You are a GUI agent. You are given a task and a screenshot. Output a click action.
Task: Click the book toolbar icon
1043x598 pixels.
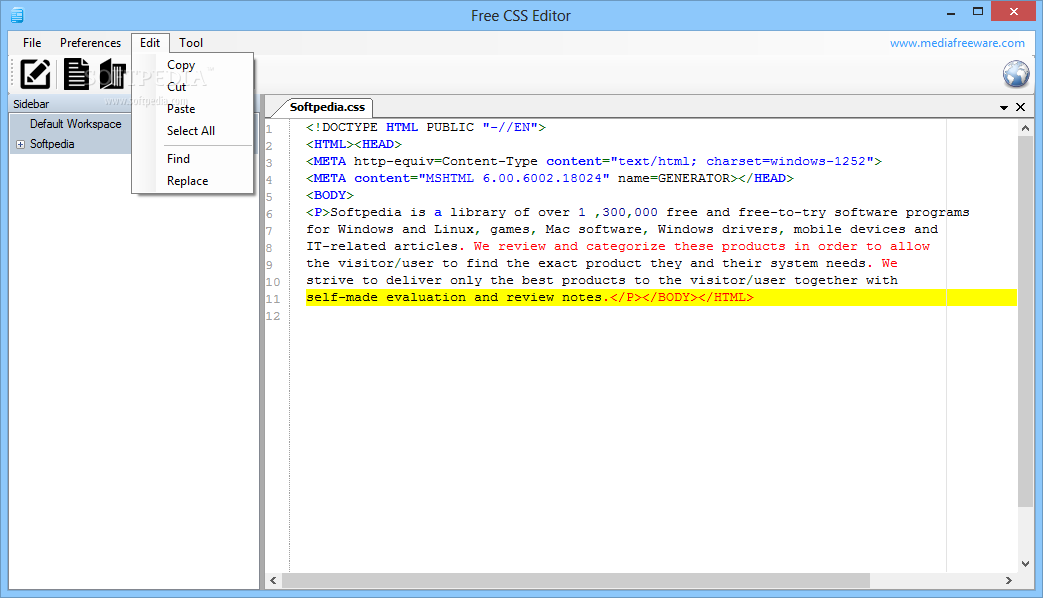[x=112, y=74]
